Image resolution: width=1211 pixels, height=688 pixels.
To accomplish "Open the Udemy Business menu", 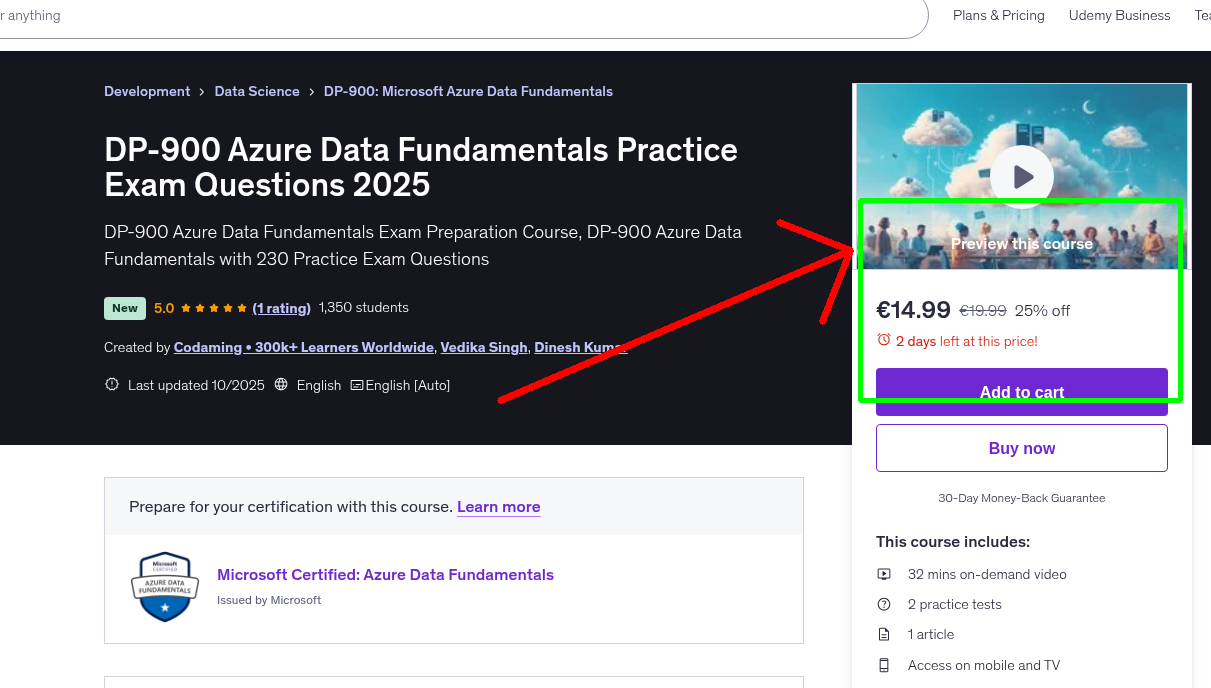I will [x=1119, y=15].
